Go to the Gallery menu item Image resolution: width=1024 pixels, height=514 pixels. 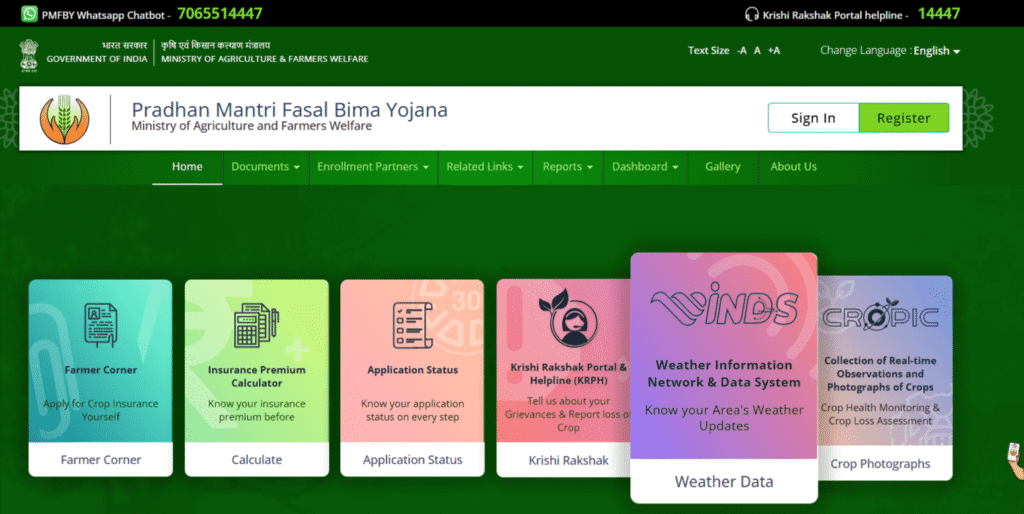pos(722,167)
